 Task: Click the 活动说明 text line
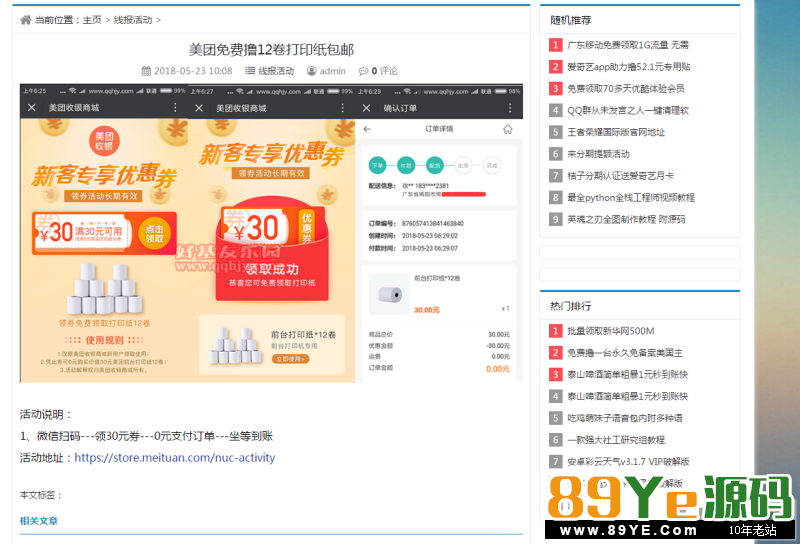coord(46,414)
